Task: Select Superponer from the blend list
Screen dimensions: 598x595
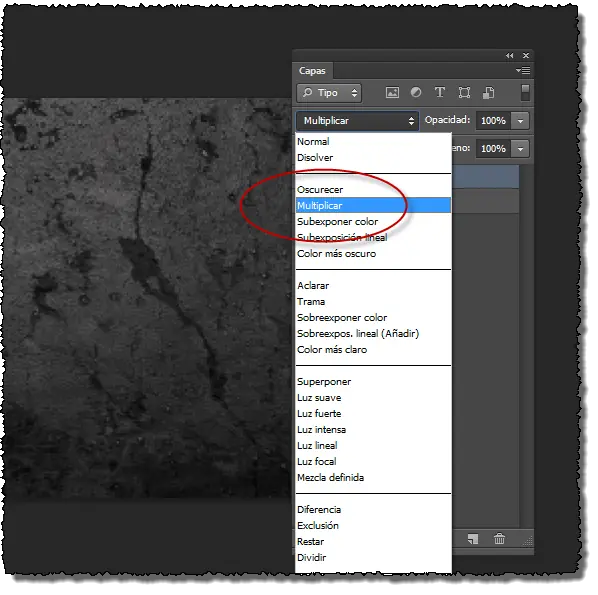Action: tap(324, 382)
